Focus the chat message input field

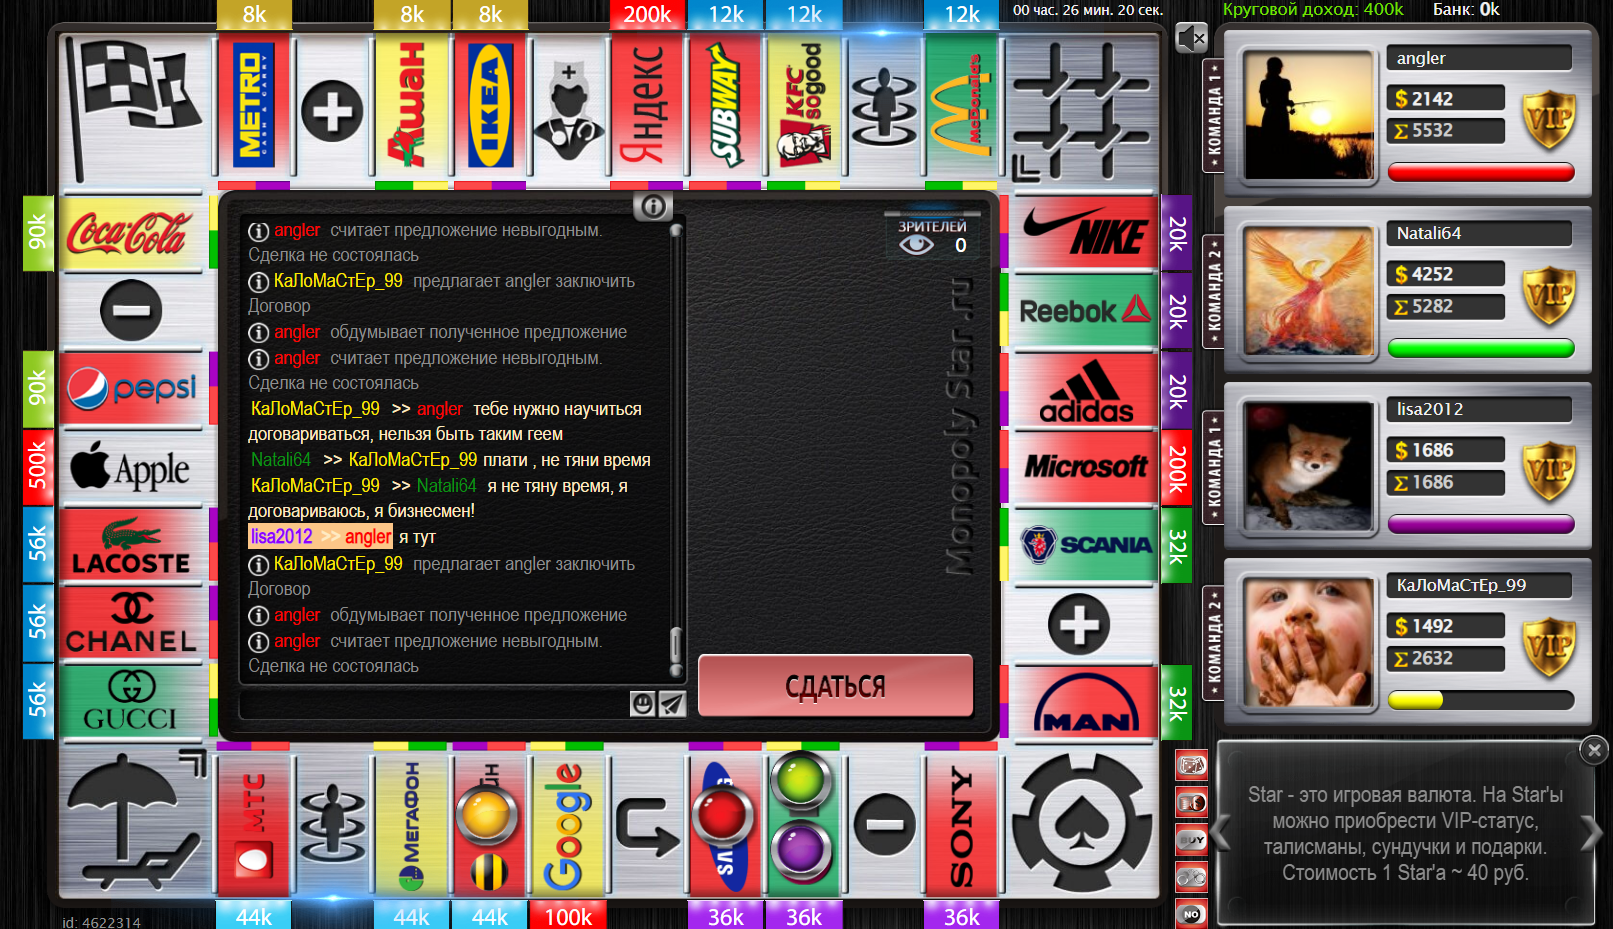click(434, 704)
